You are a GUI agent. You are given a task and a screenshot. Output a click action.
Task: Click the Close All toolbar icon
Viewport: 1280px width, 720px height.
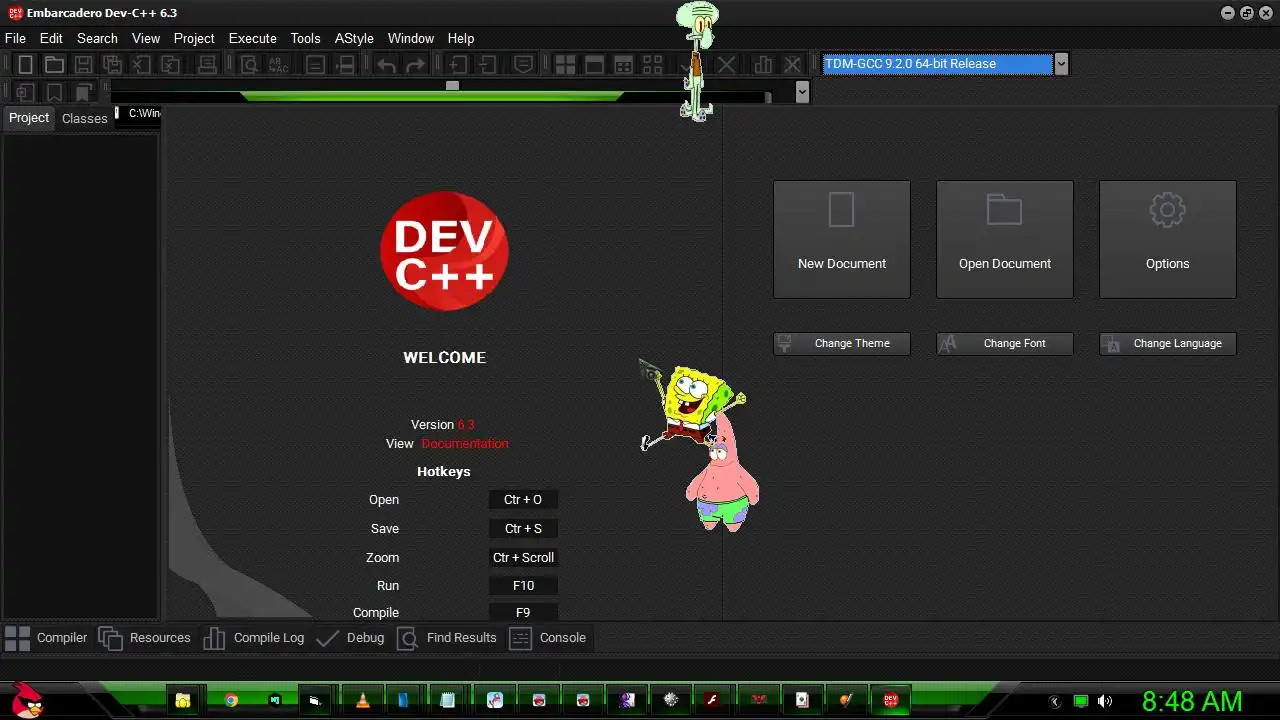[x=171, y=65]
